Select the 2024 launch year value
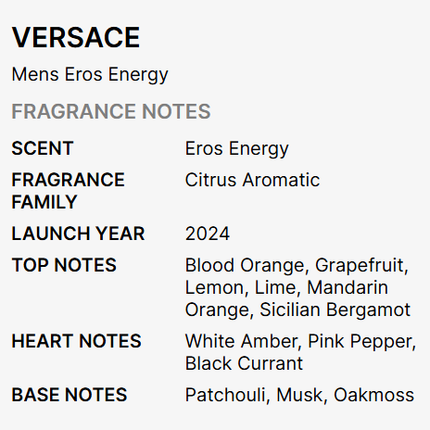 coord(207,234)
